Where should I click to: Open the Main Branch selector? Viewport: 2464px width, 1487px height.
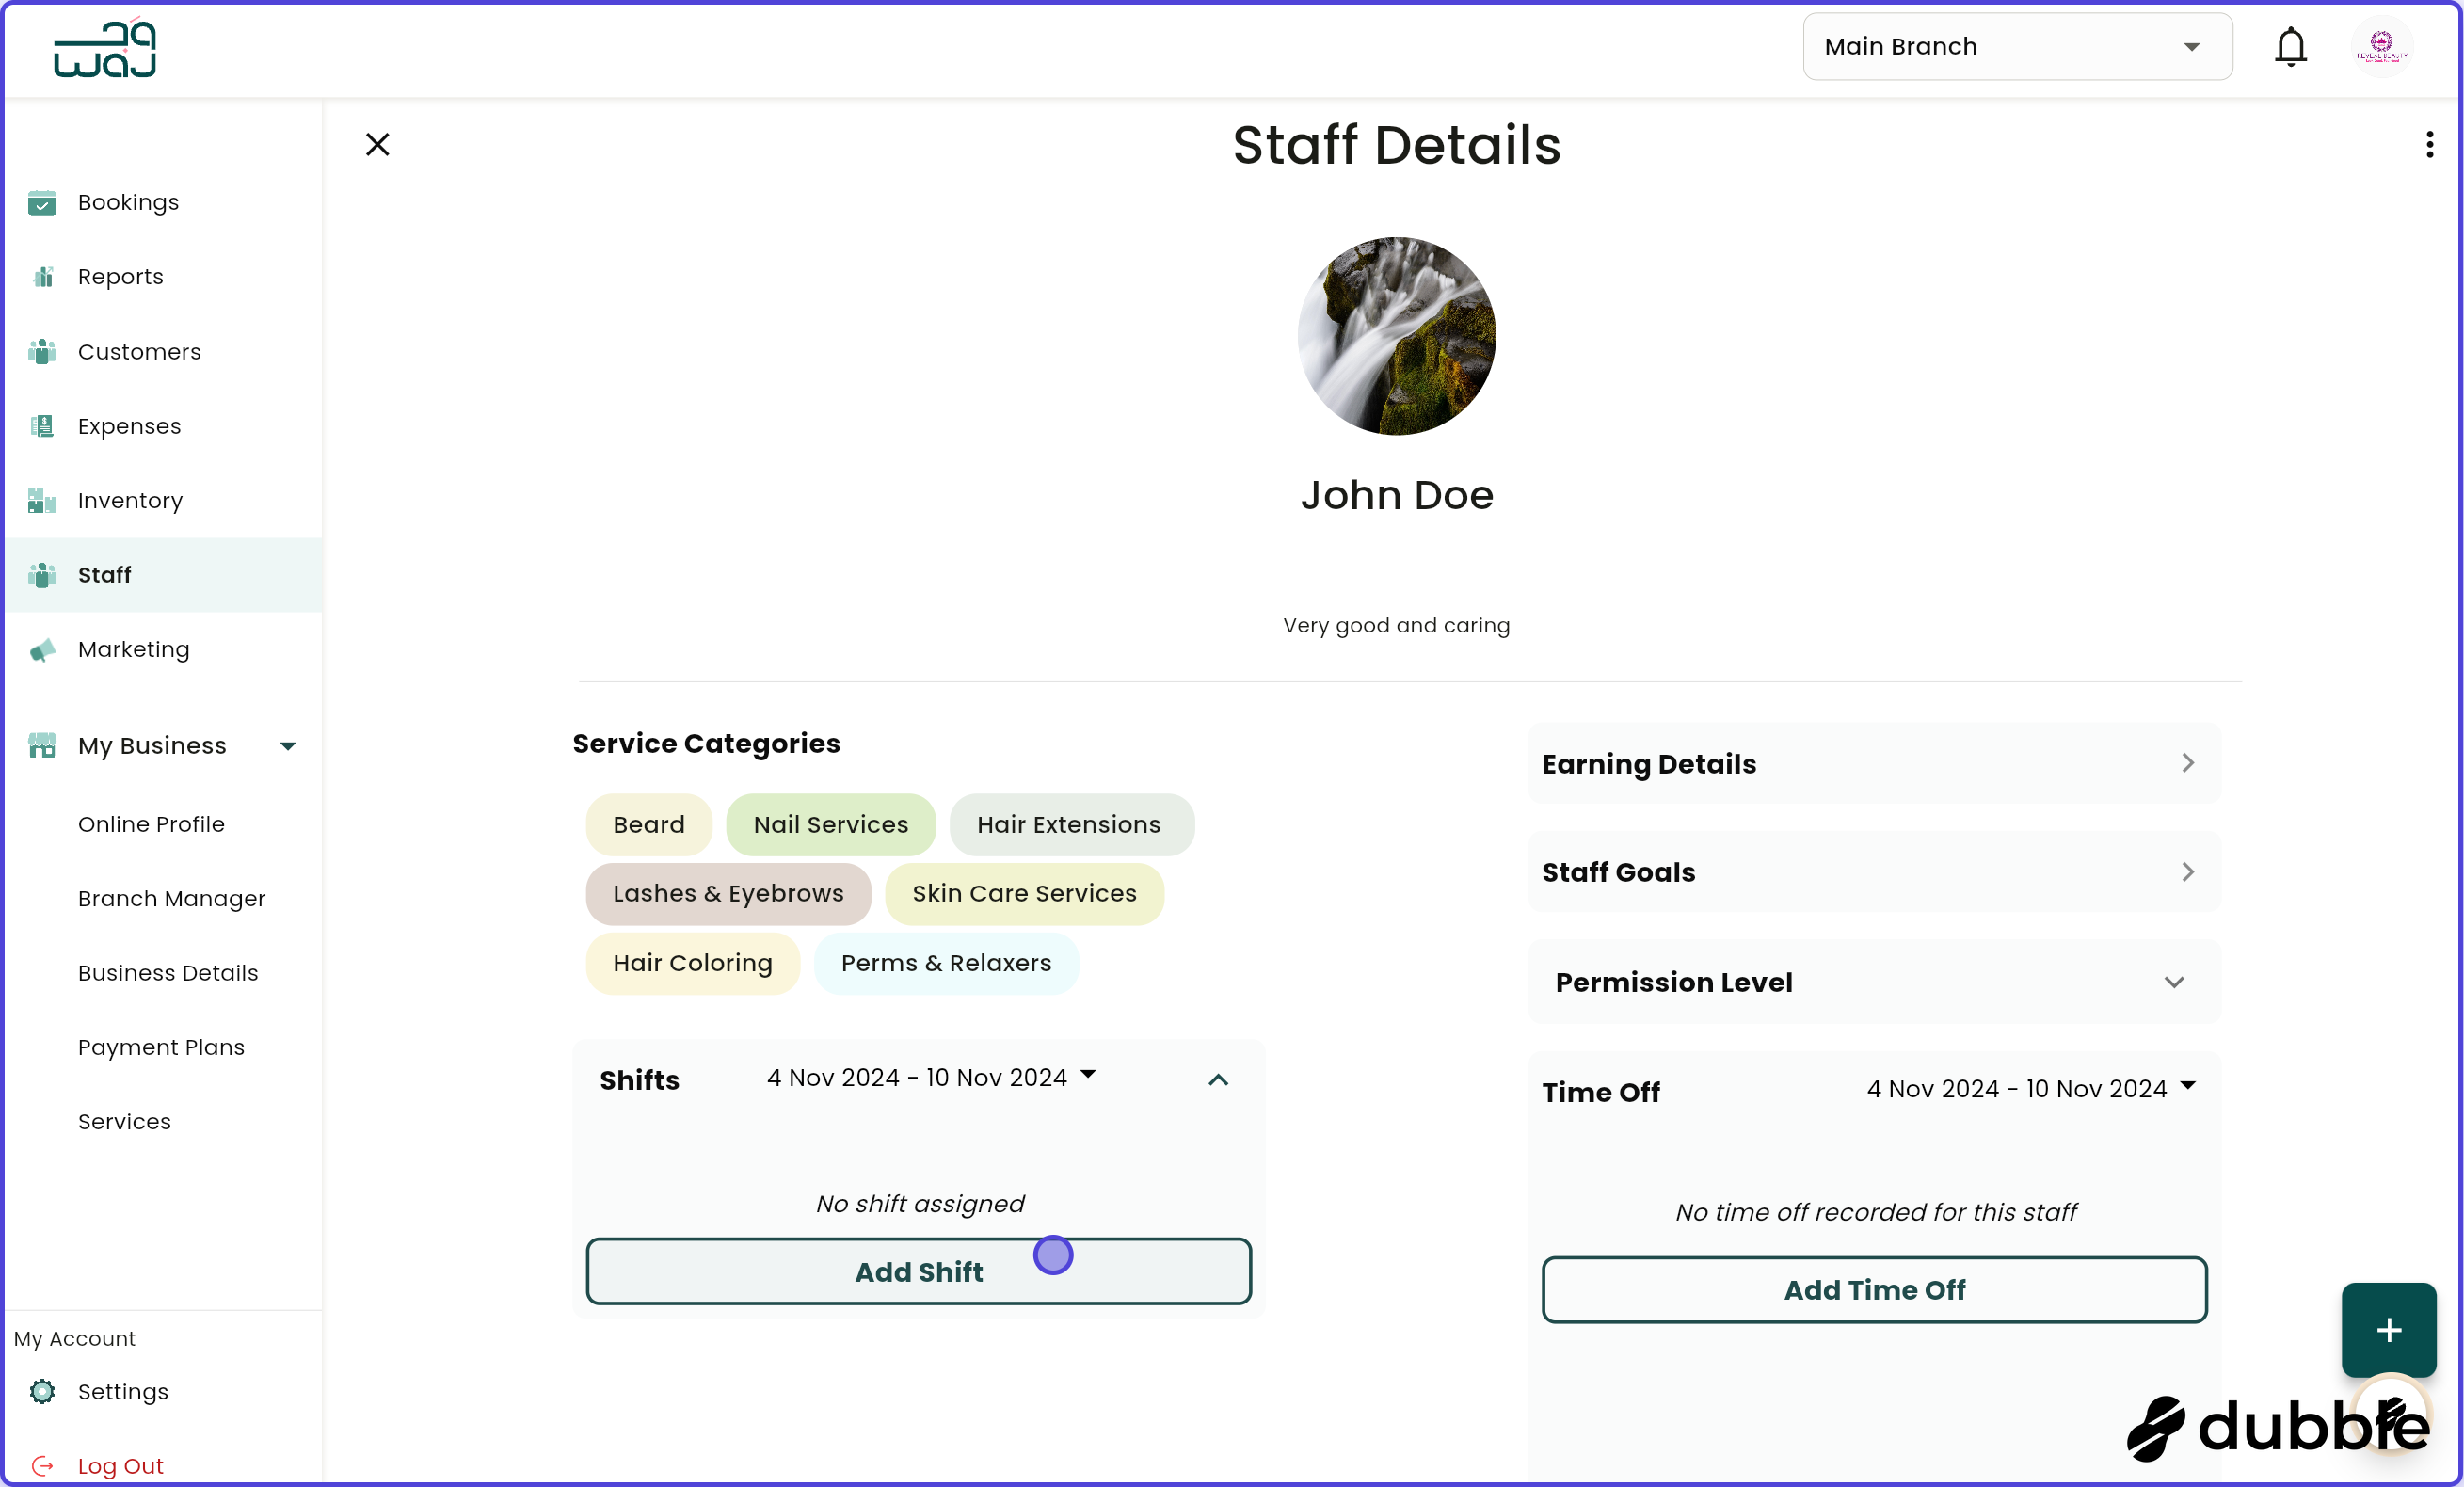[2016, 46]
